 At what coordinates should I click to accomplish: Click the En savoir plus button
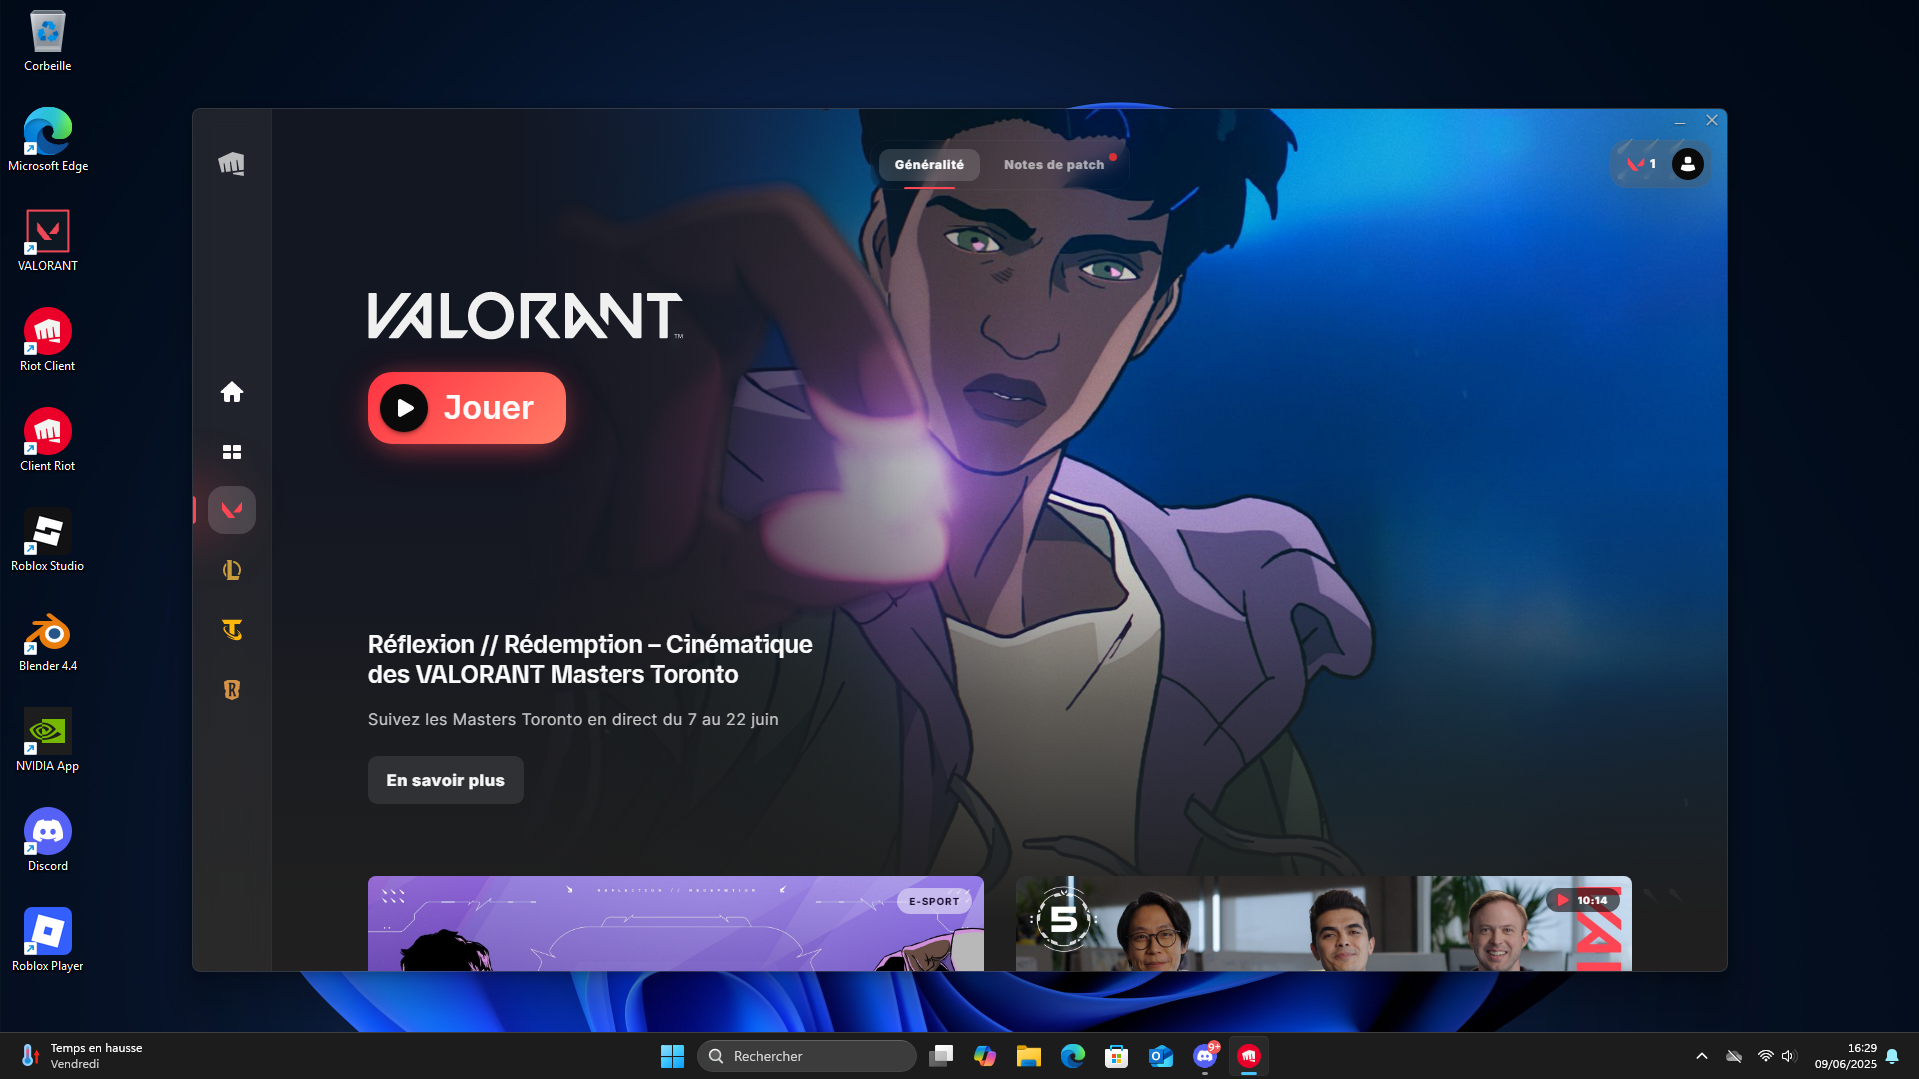coord(446,780)
